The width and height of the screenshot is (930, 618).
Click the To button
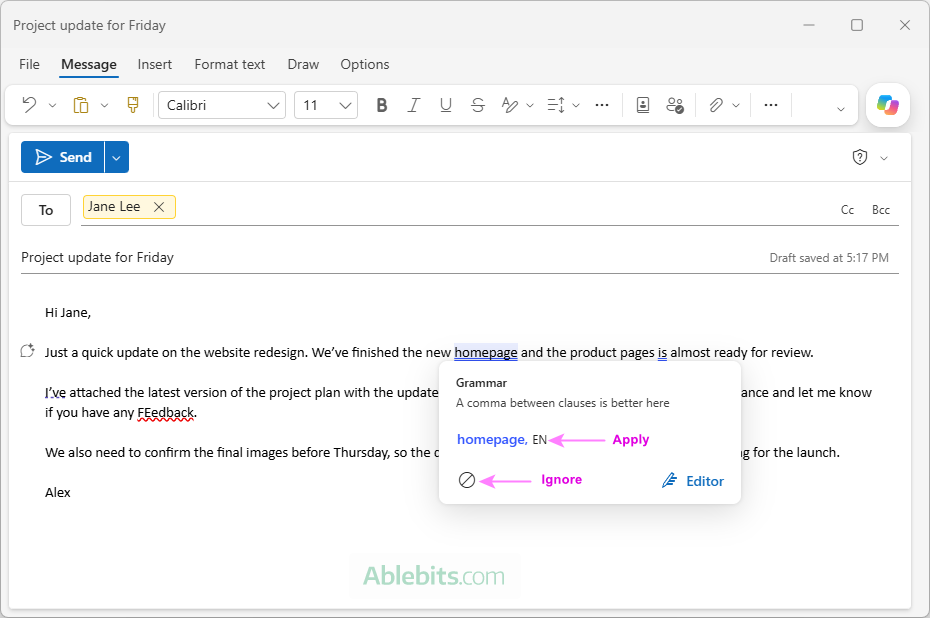click(x=46, y=210)
